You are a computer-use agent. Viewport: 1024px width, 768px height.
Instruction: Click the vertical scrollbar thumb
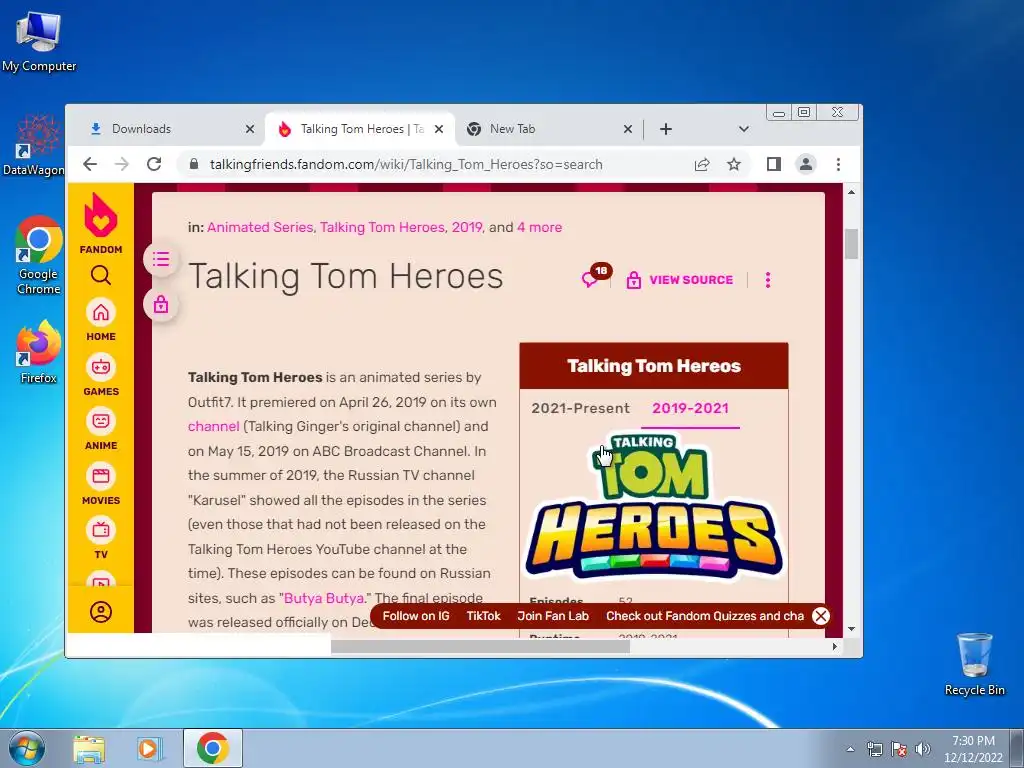(851, 244)
